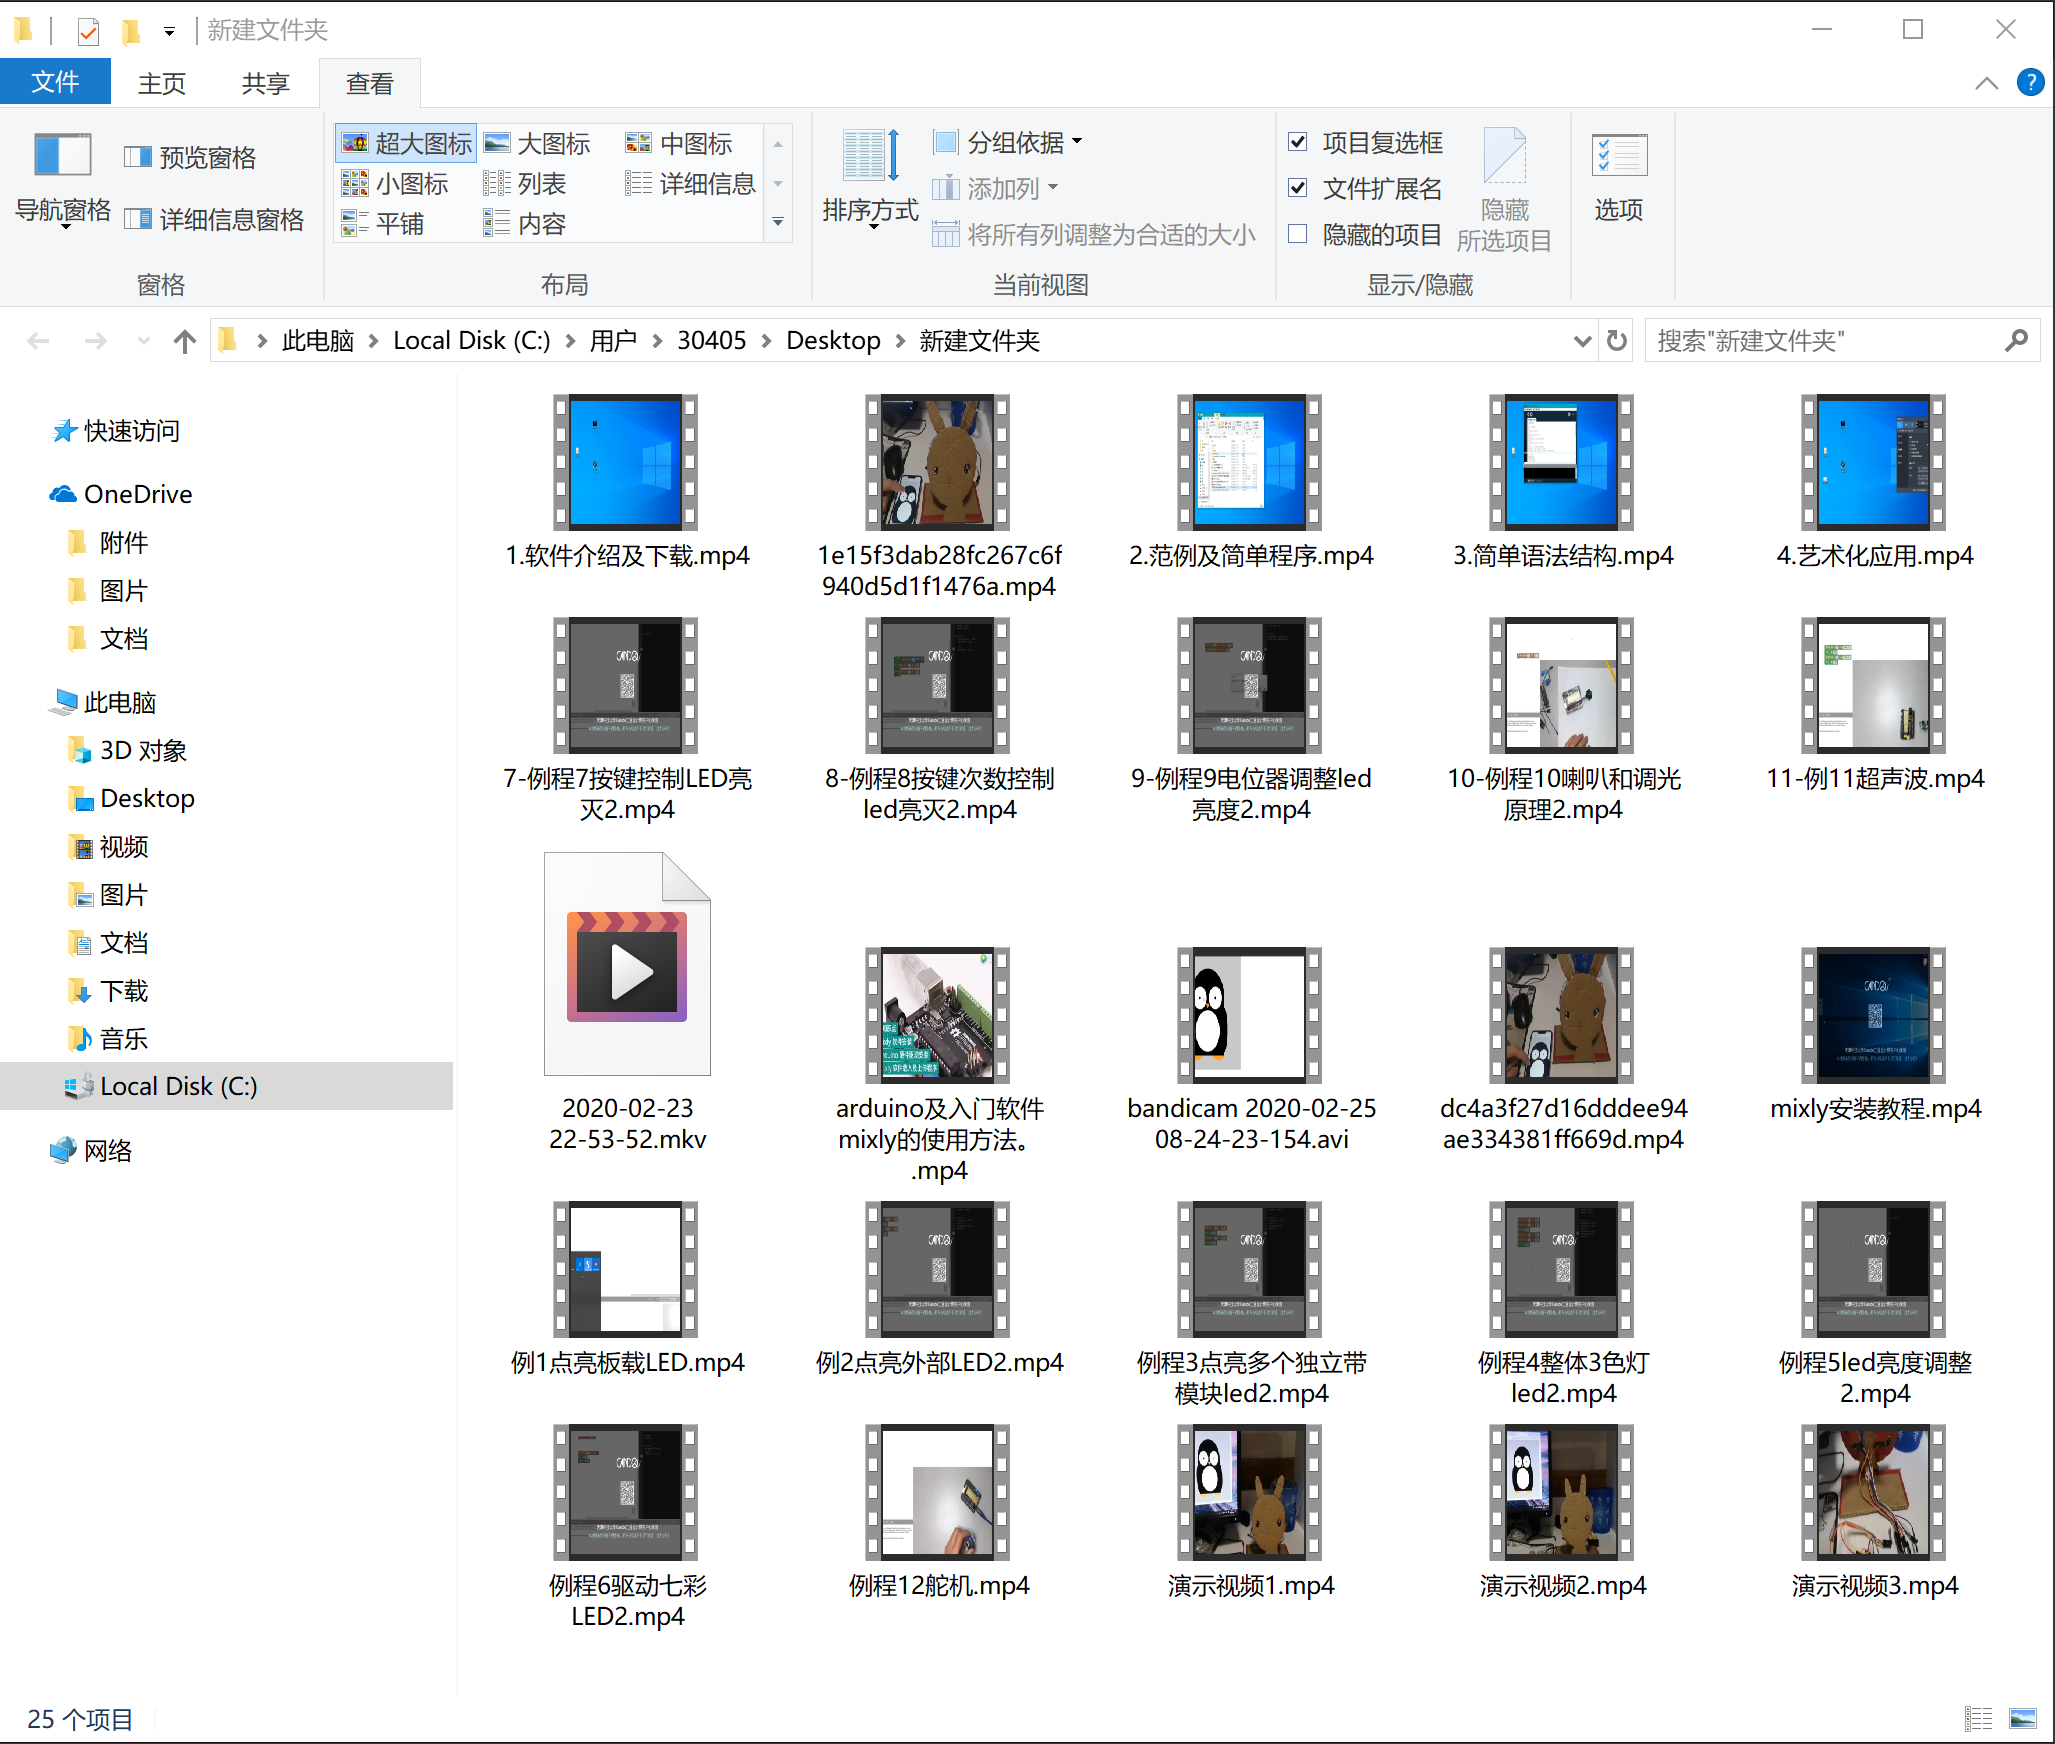The height and width of the screenshot is (1744, 2055).
Task: Click 30405 in the breadcrumb path
Action: [x=712, y=341]
